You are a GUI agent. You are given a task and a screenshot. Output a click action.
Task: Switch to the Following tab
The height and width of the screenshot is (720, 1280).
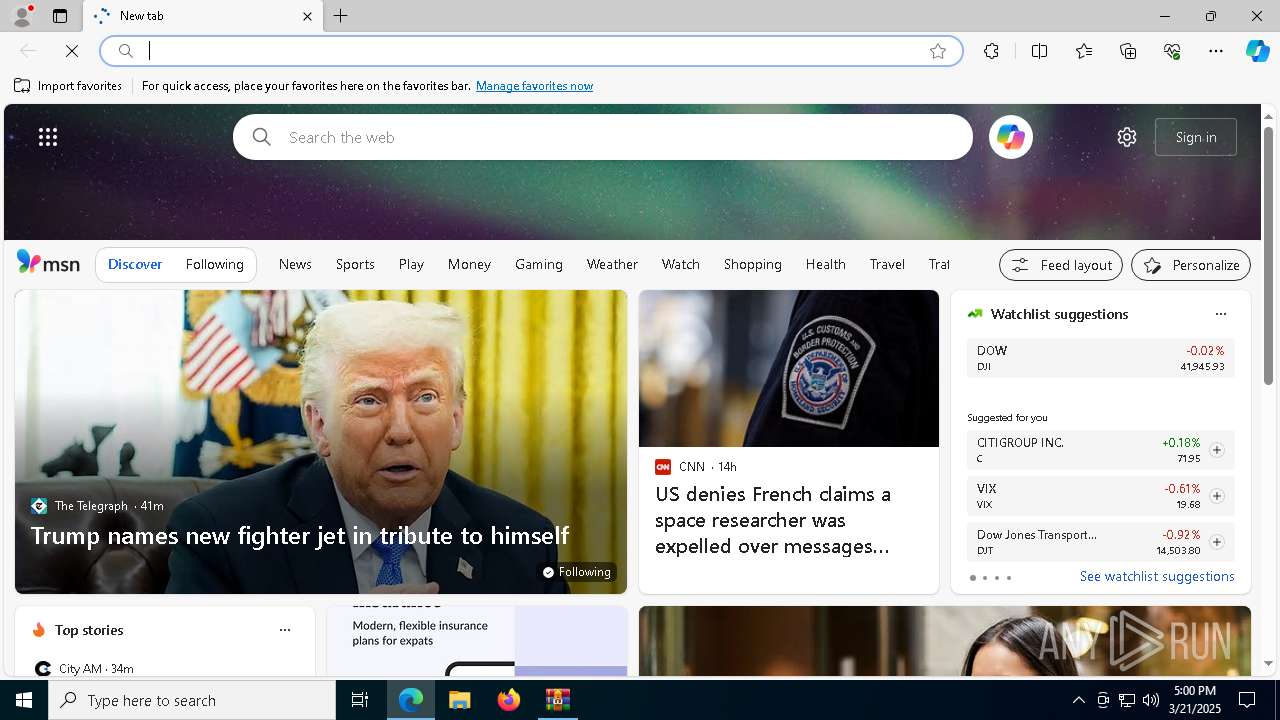214,264
